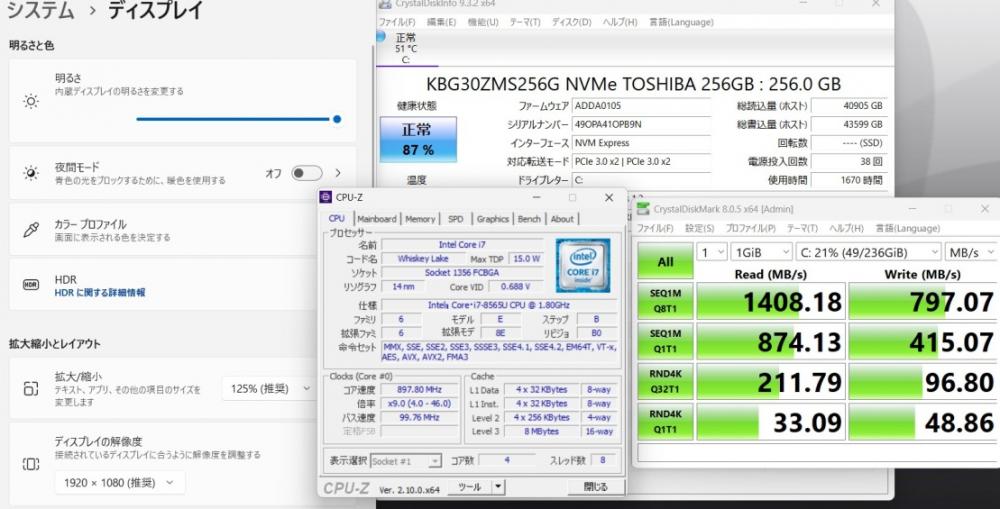Open テーマ(T) menu in CrystalDiskInfo
This screenshot has width=1000, height=509.
524,22
